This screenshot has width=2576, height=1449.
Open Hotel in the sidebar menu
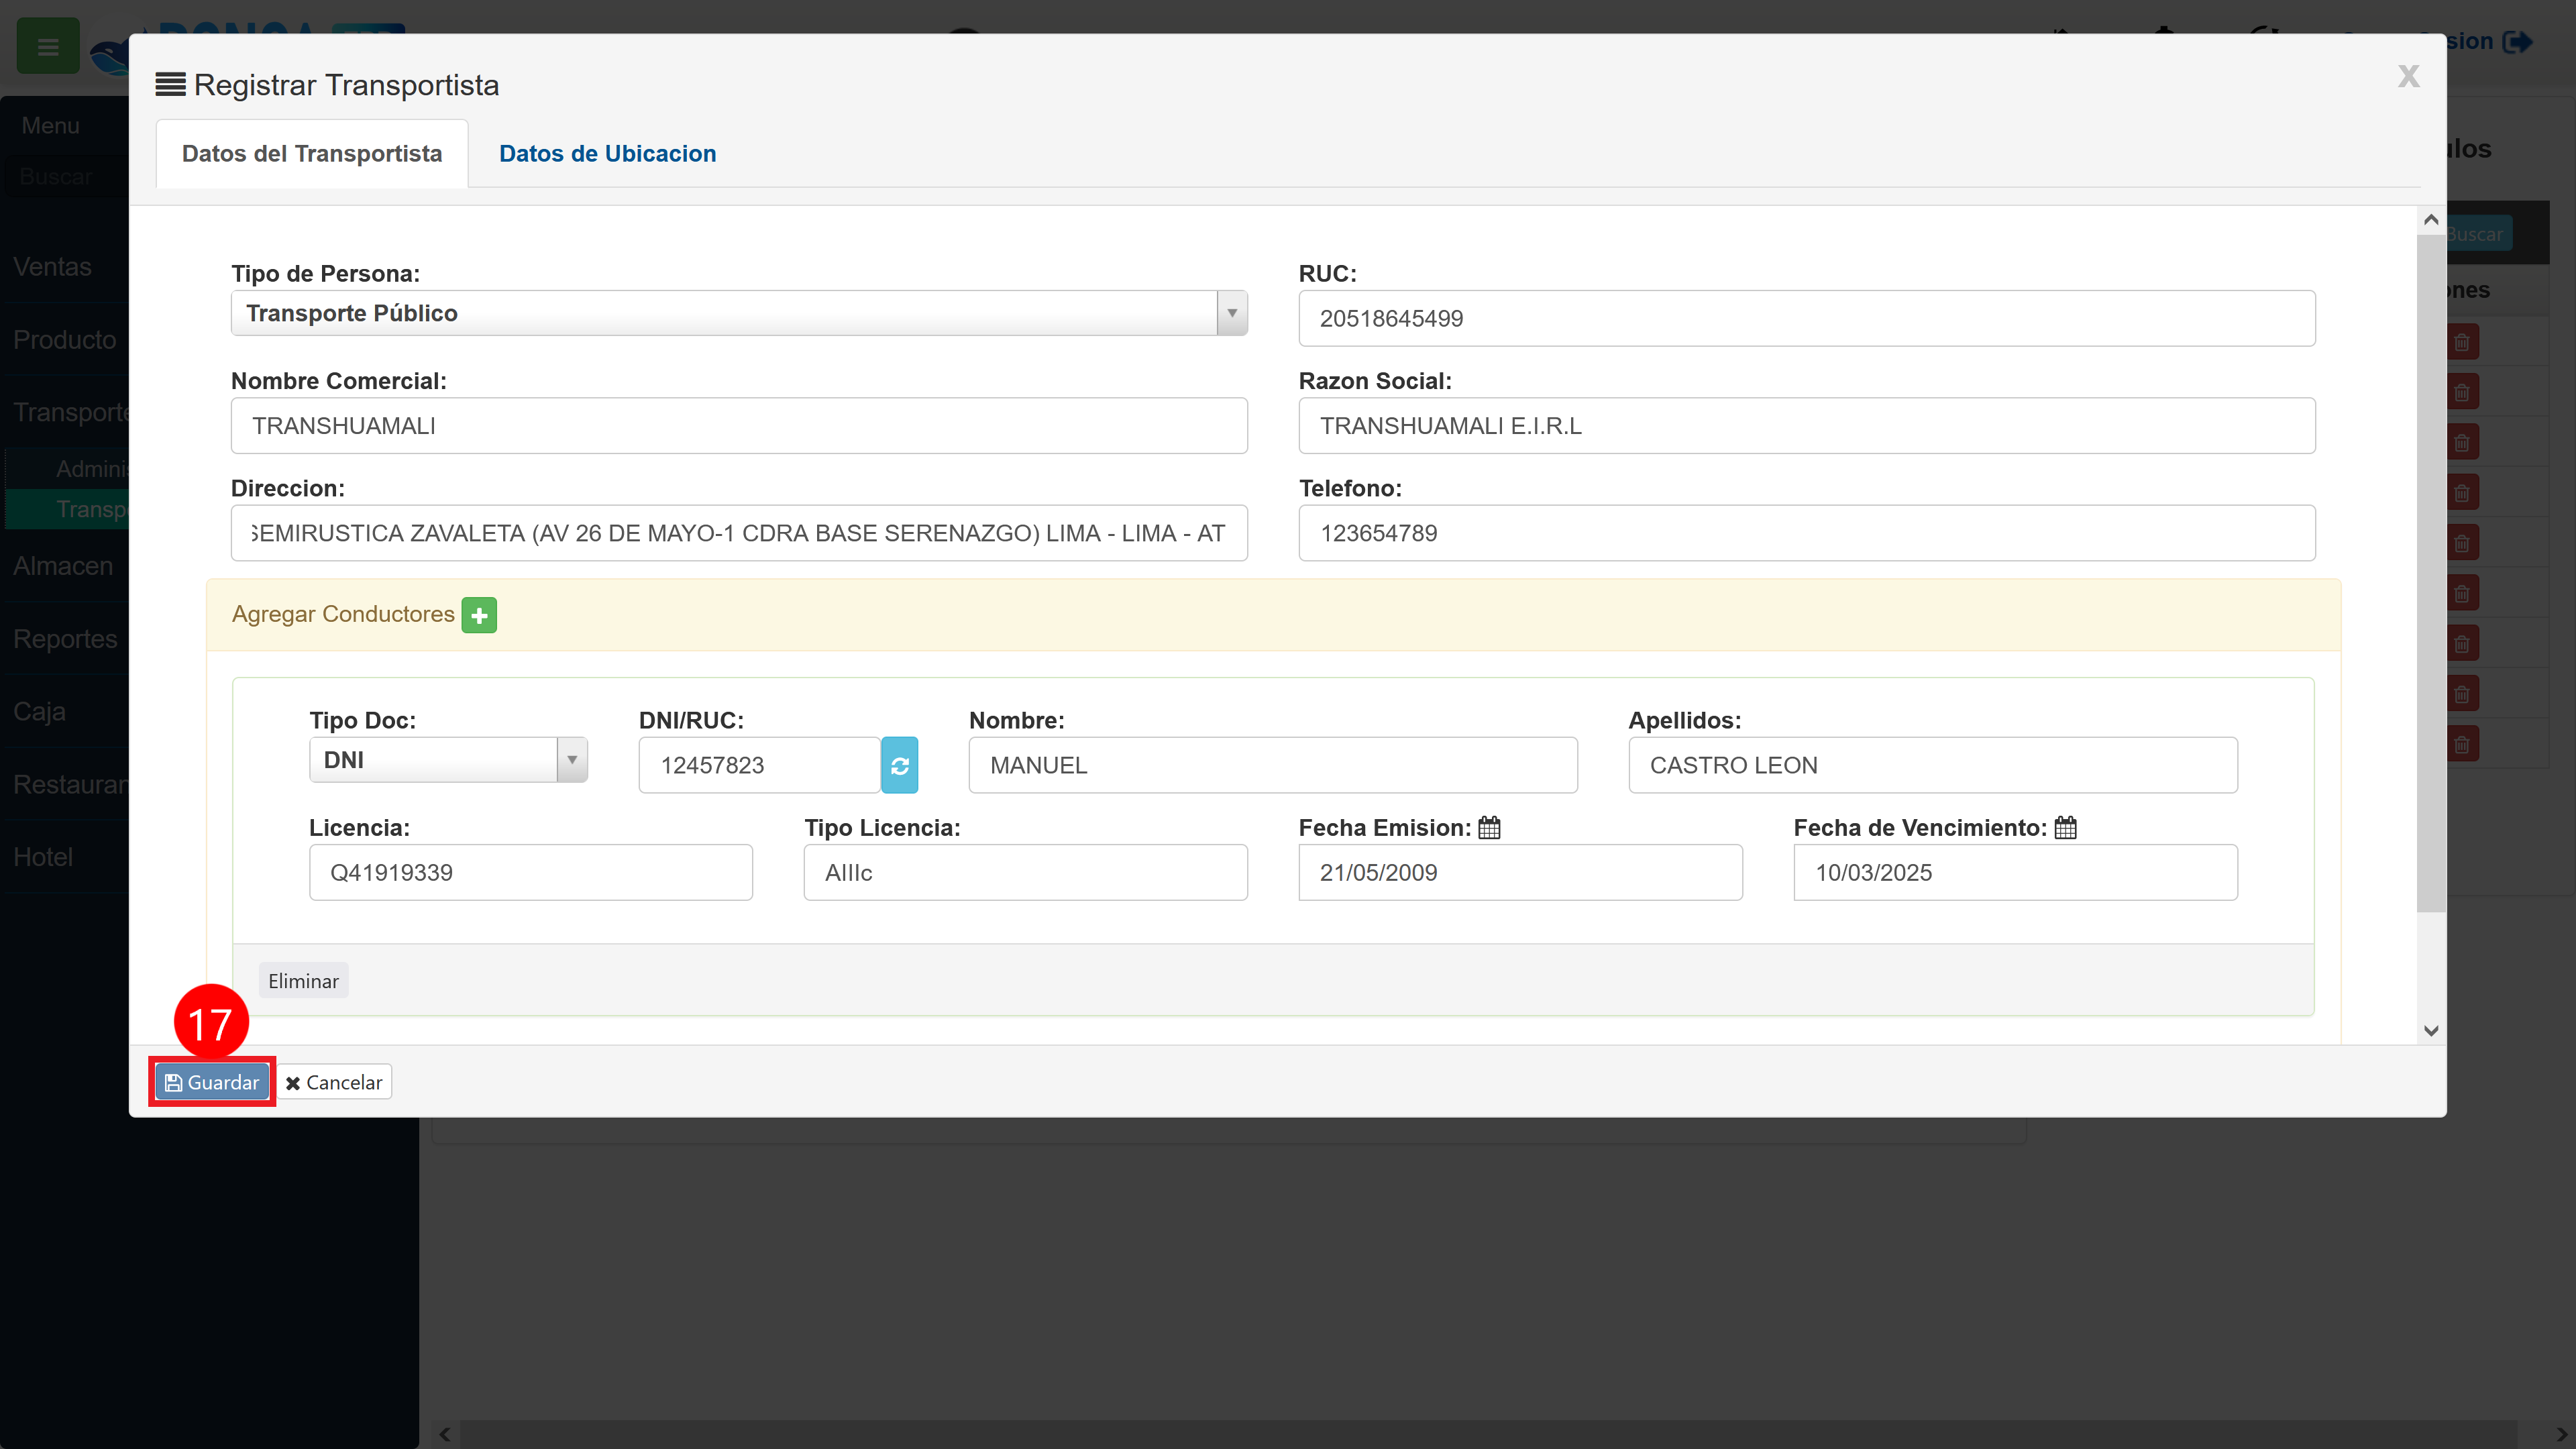click(x=43, y=857)
